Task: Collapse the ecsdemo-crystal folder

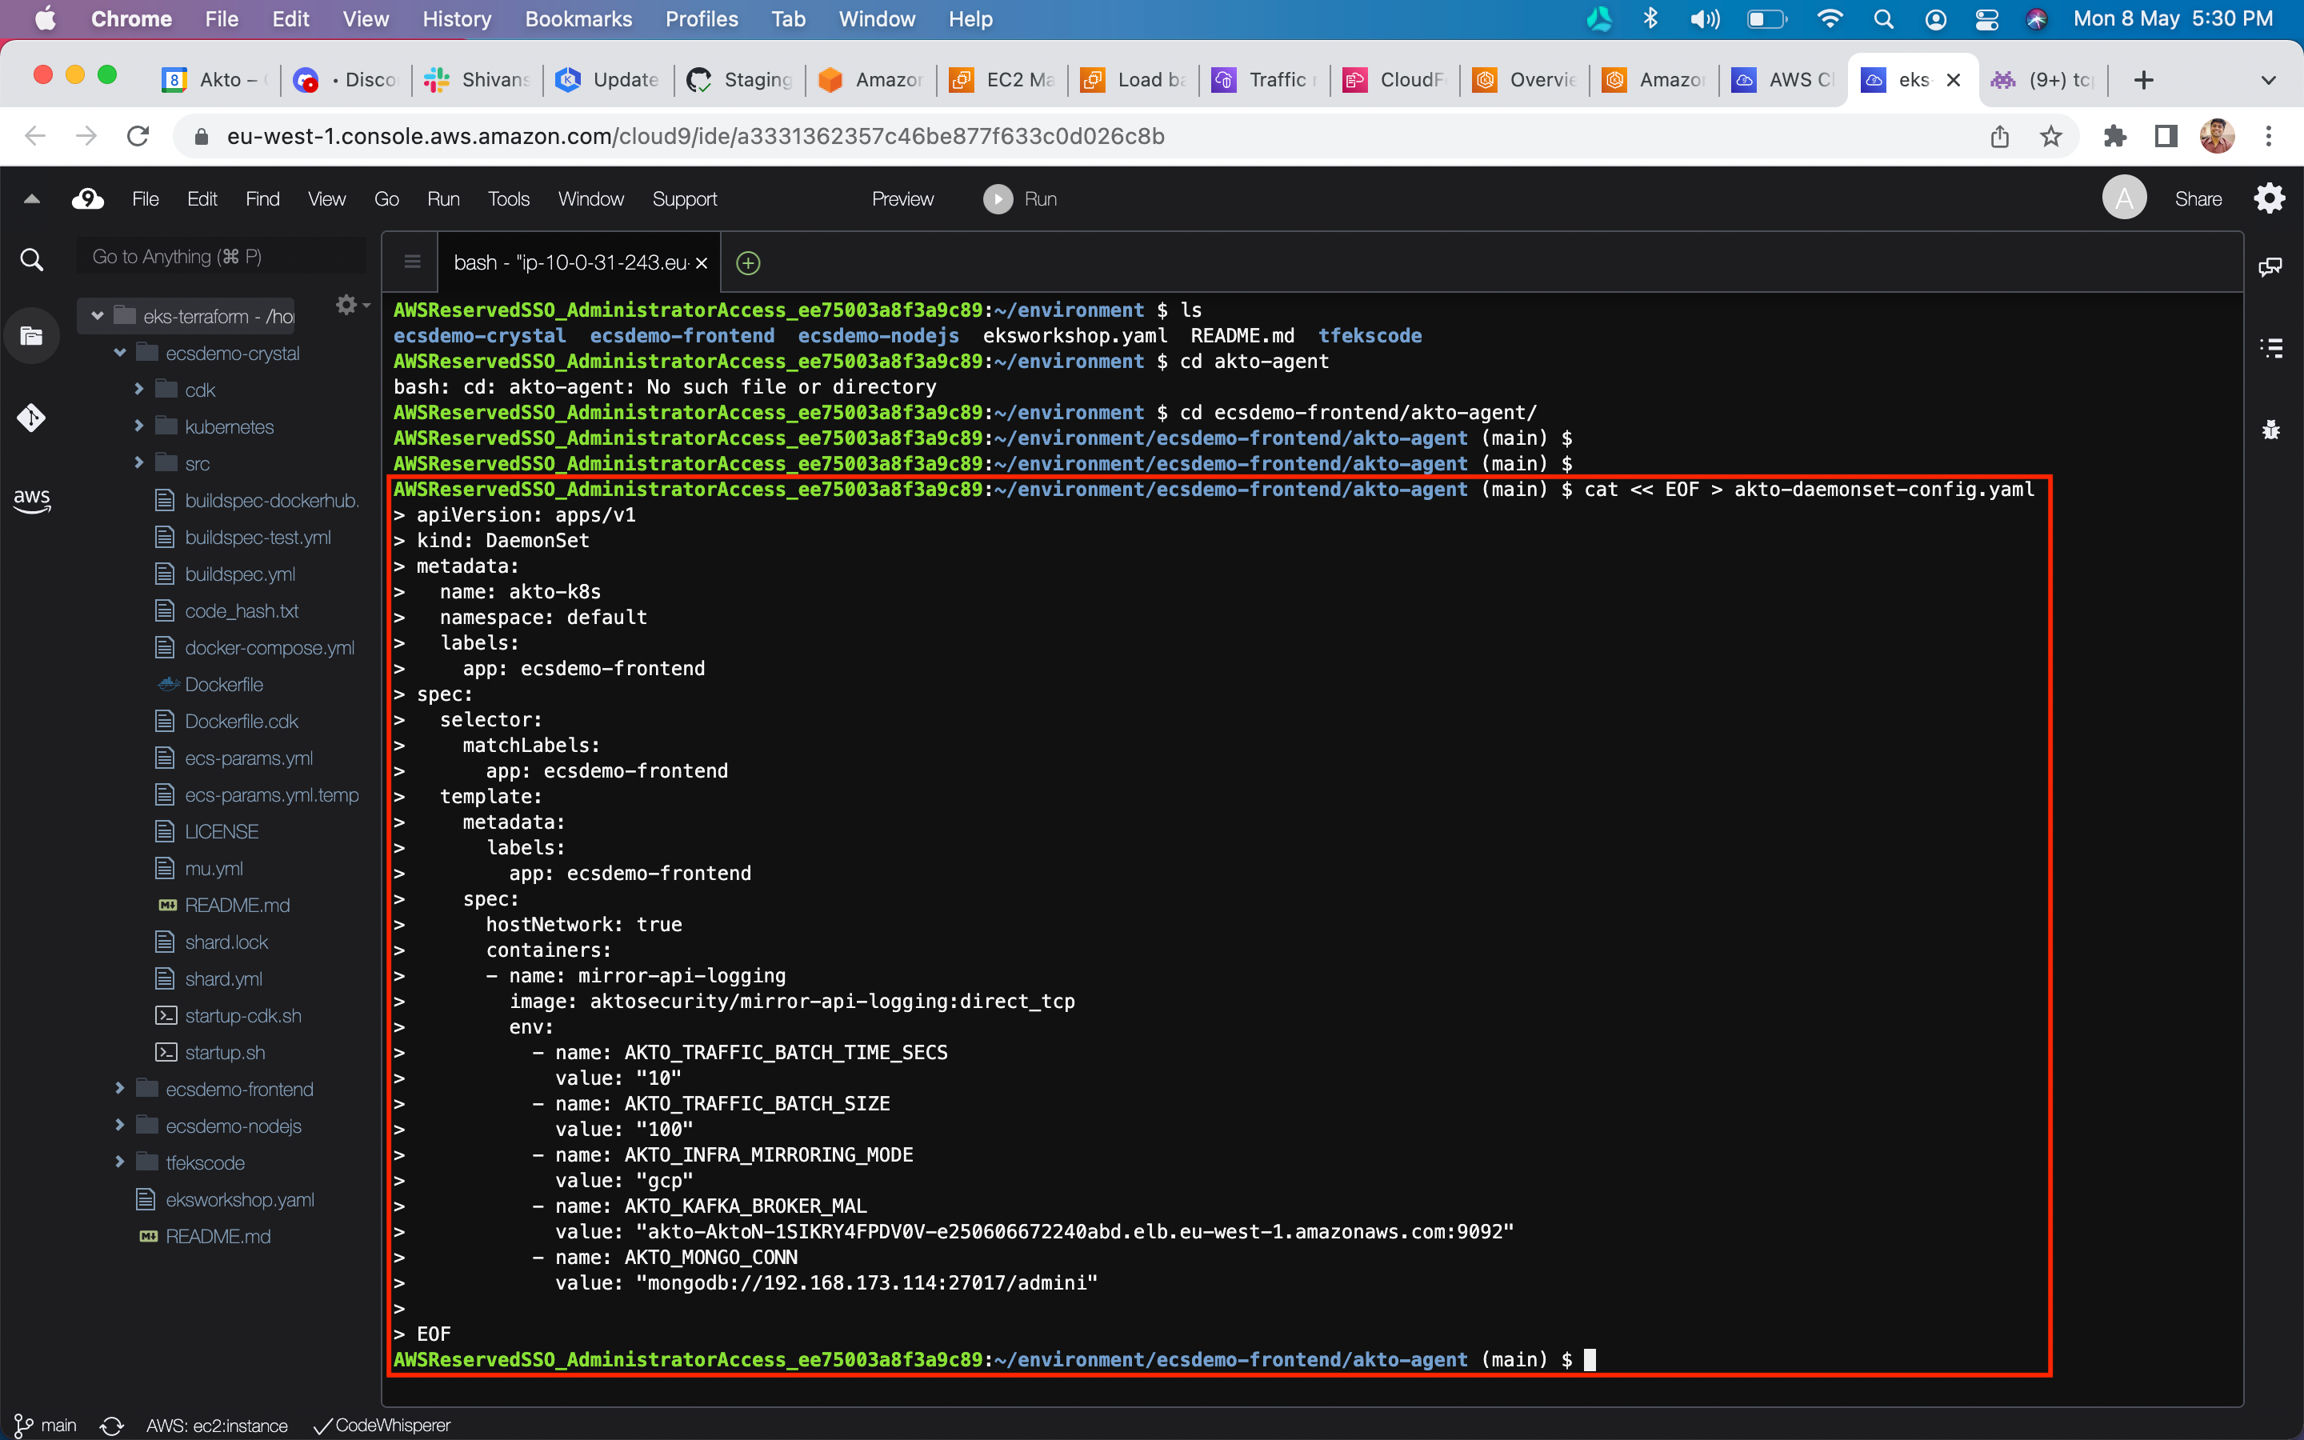Action: [x=120, y=352]
